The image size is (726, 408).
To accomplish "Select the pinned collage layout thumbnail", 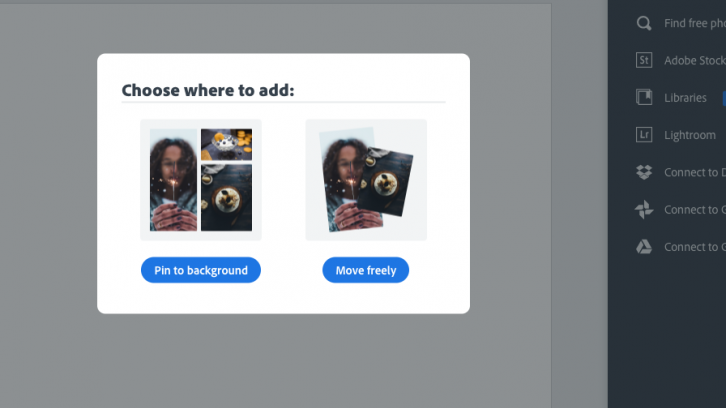I will click(x=201, y=180).
